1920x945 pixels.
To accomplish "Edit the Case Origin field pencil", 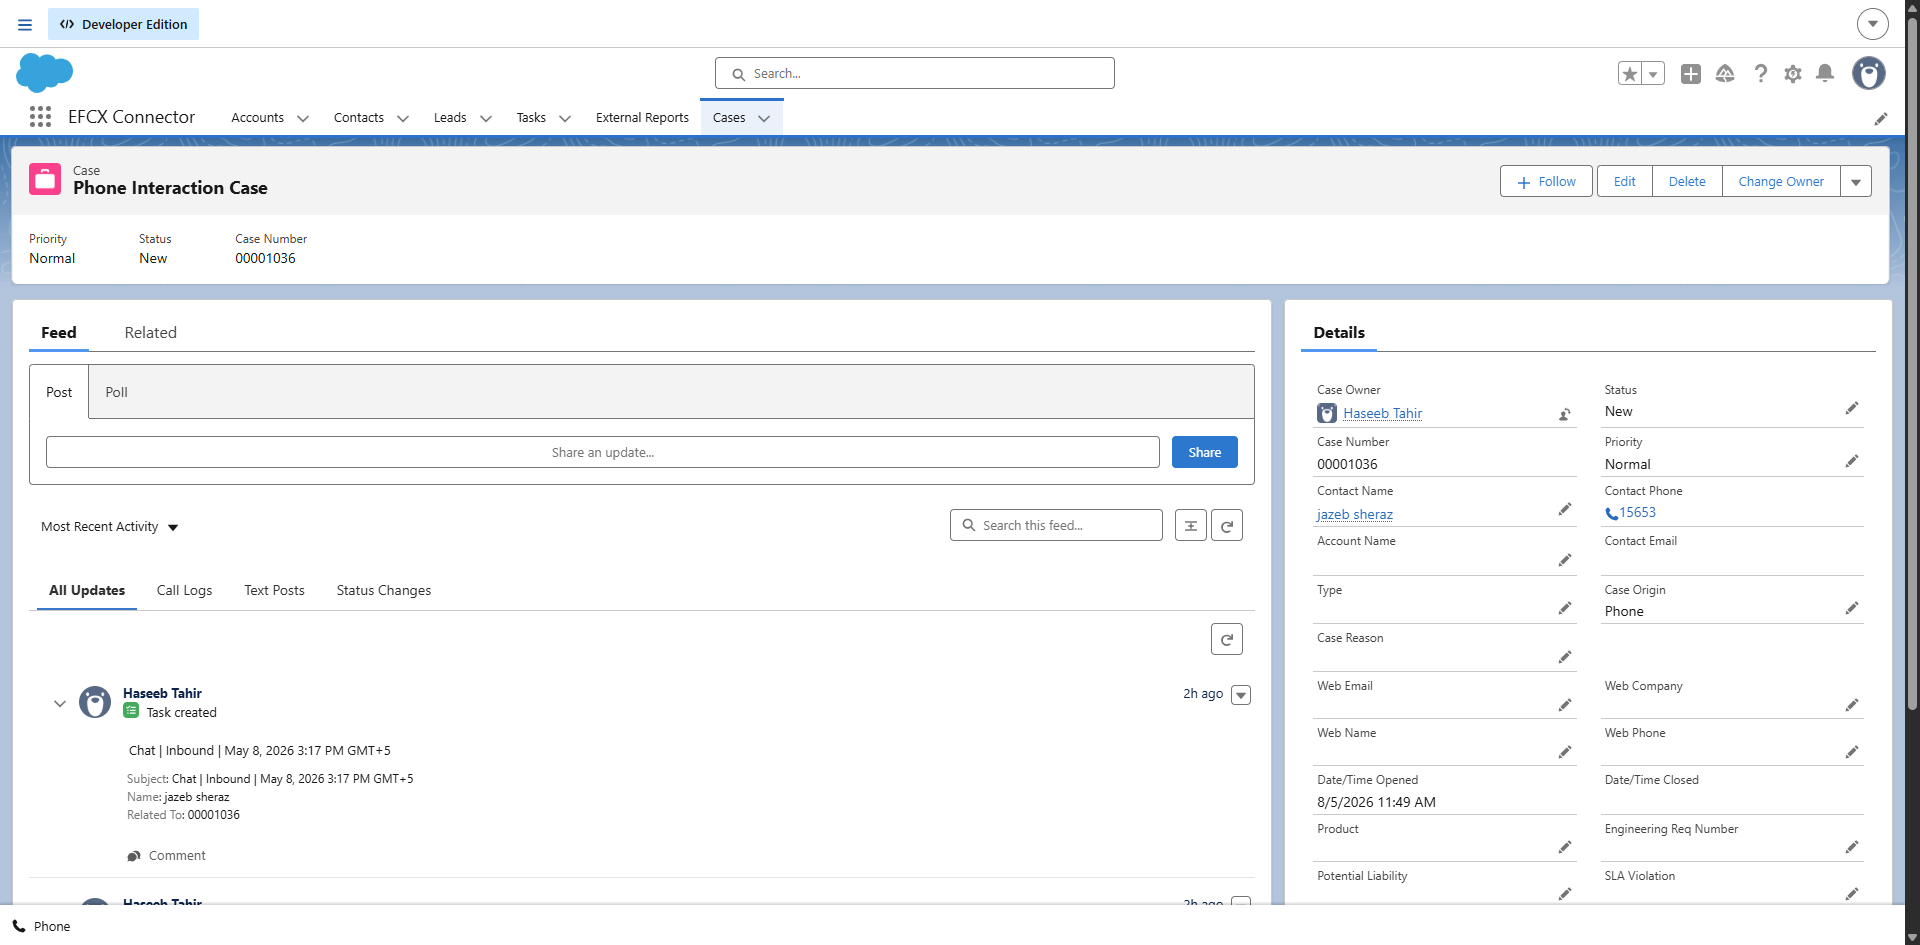I will (1852, 608).
